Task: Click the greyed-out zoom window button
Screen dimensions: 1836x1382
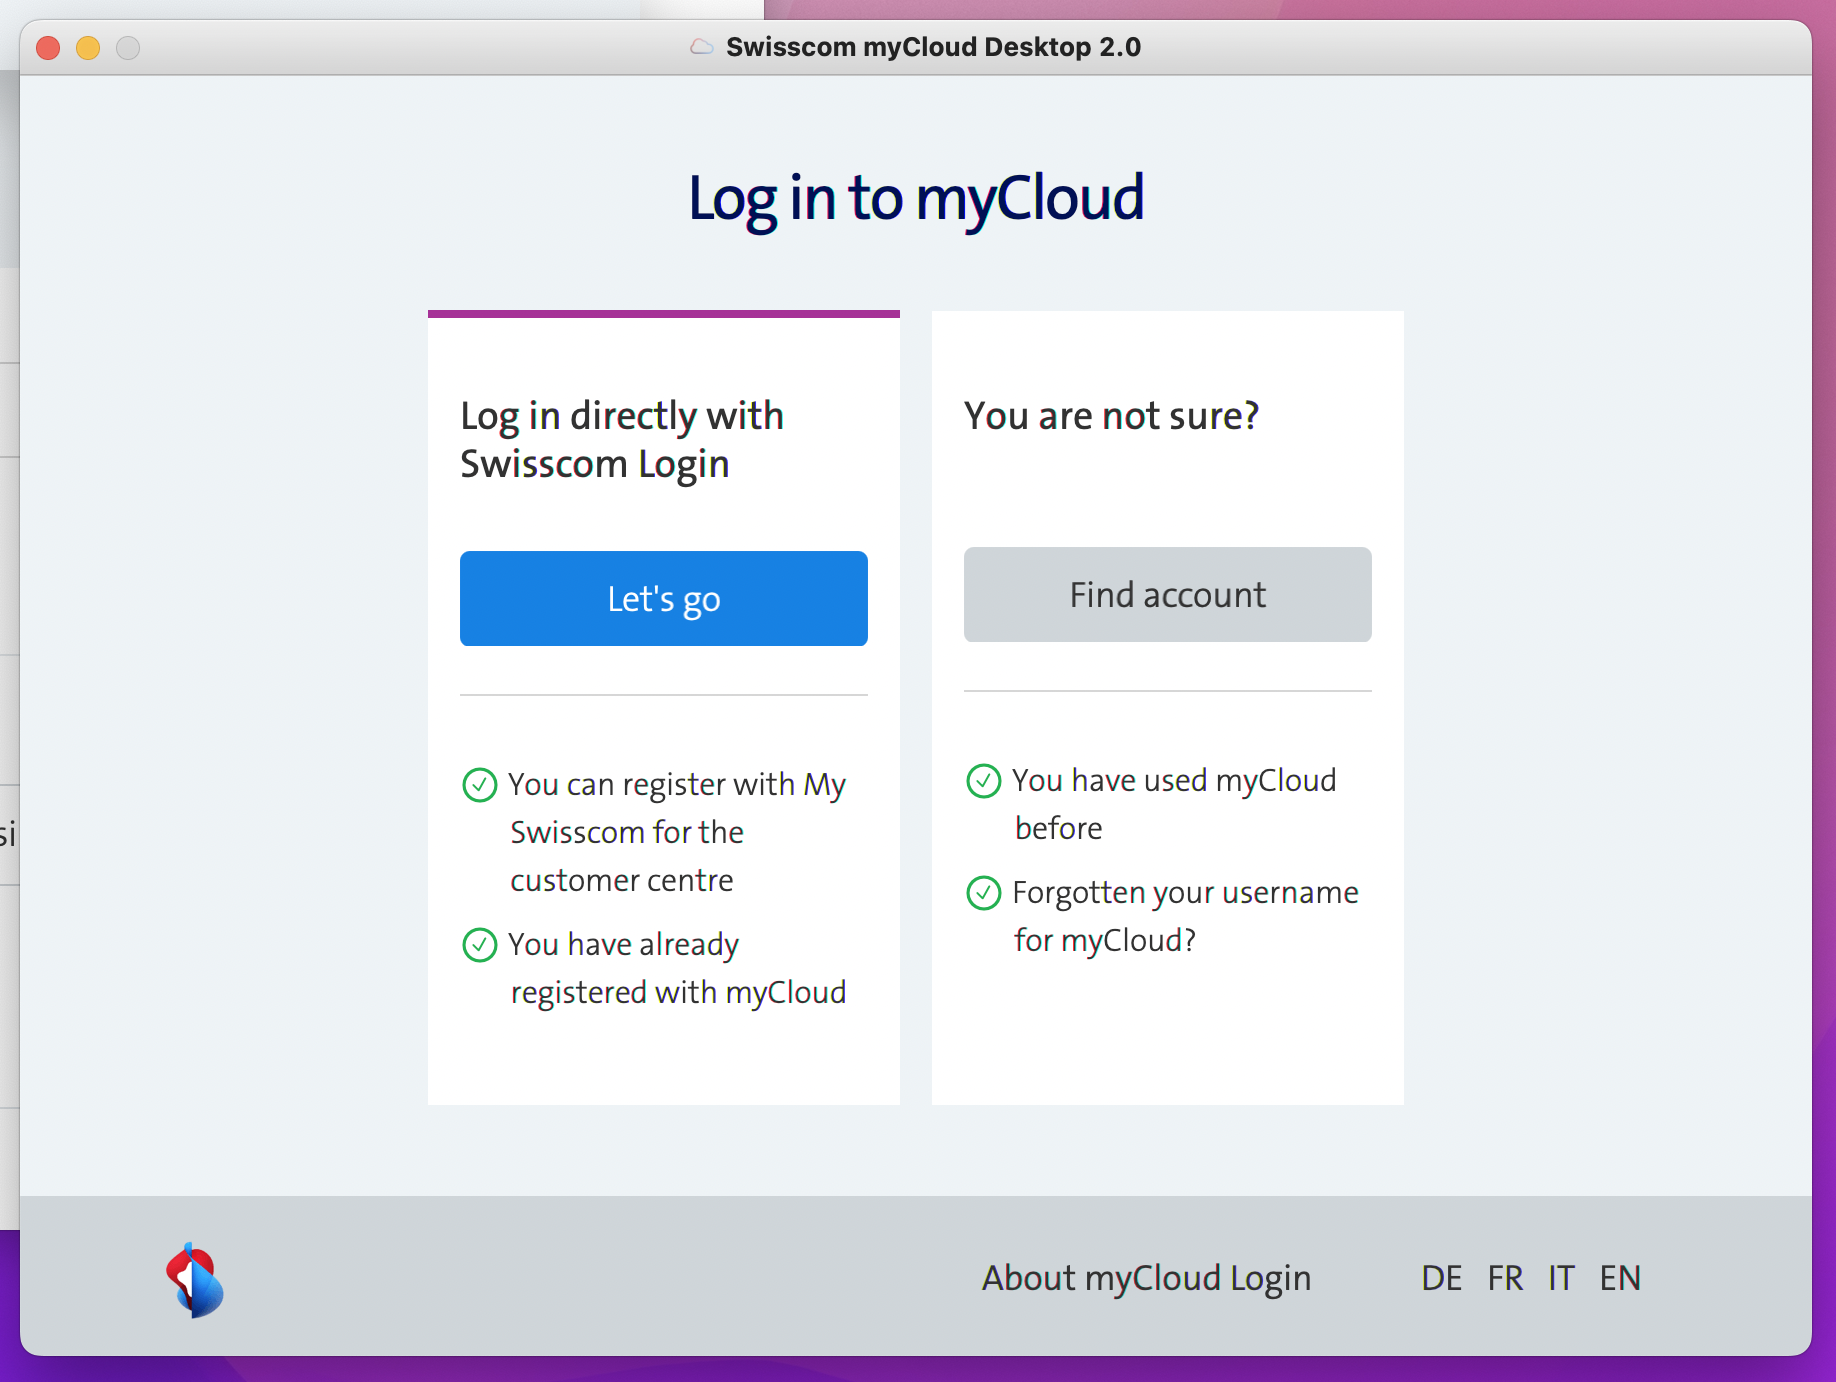Action: [128, 48]
